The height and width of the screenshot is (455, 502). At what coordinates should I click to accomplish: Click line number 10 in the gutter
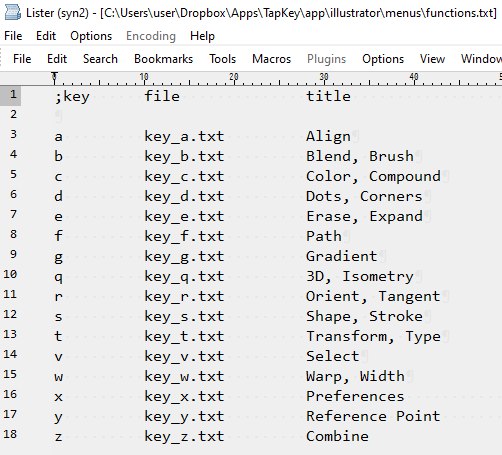tap(10, 274)
